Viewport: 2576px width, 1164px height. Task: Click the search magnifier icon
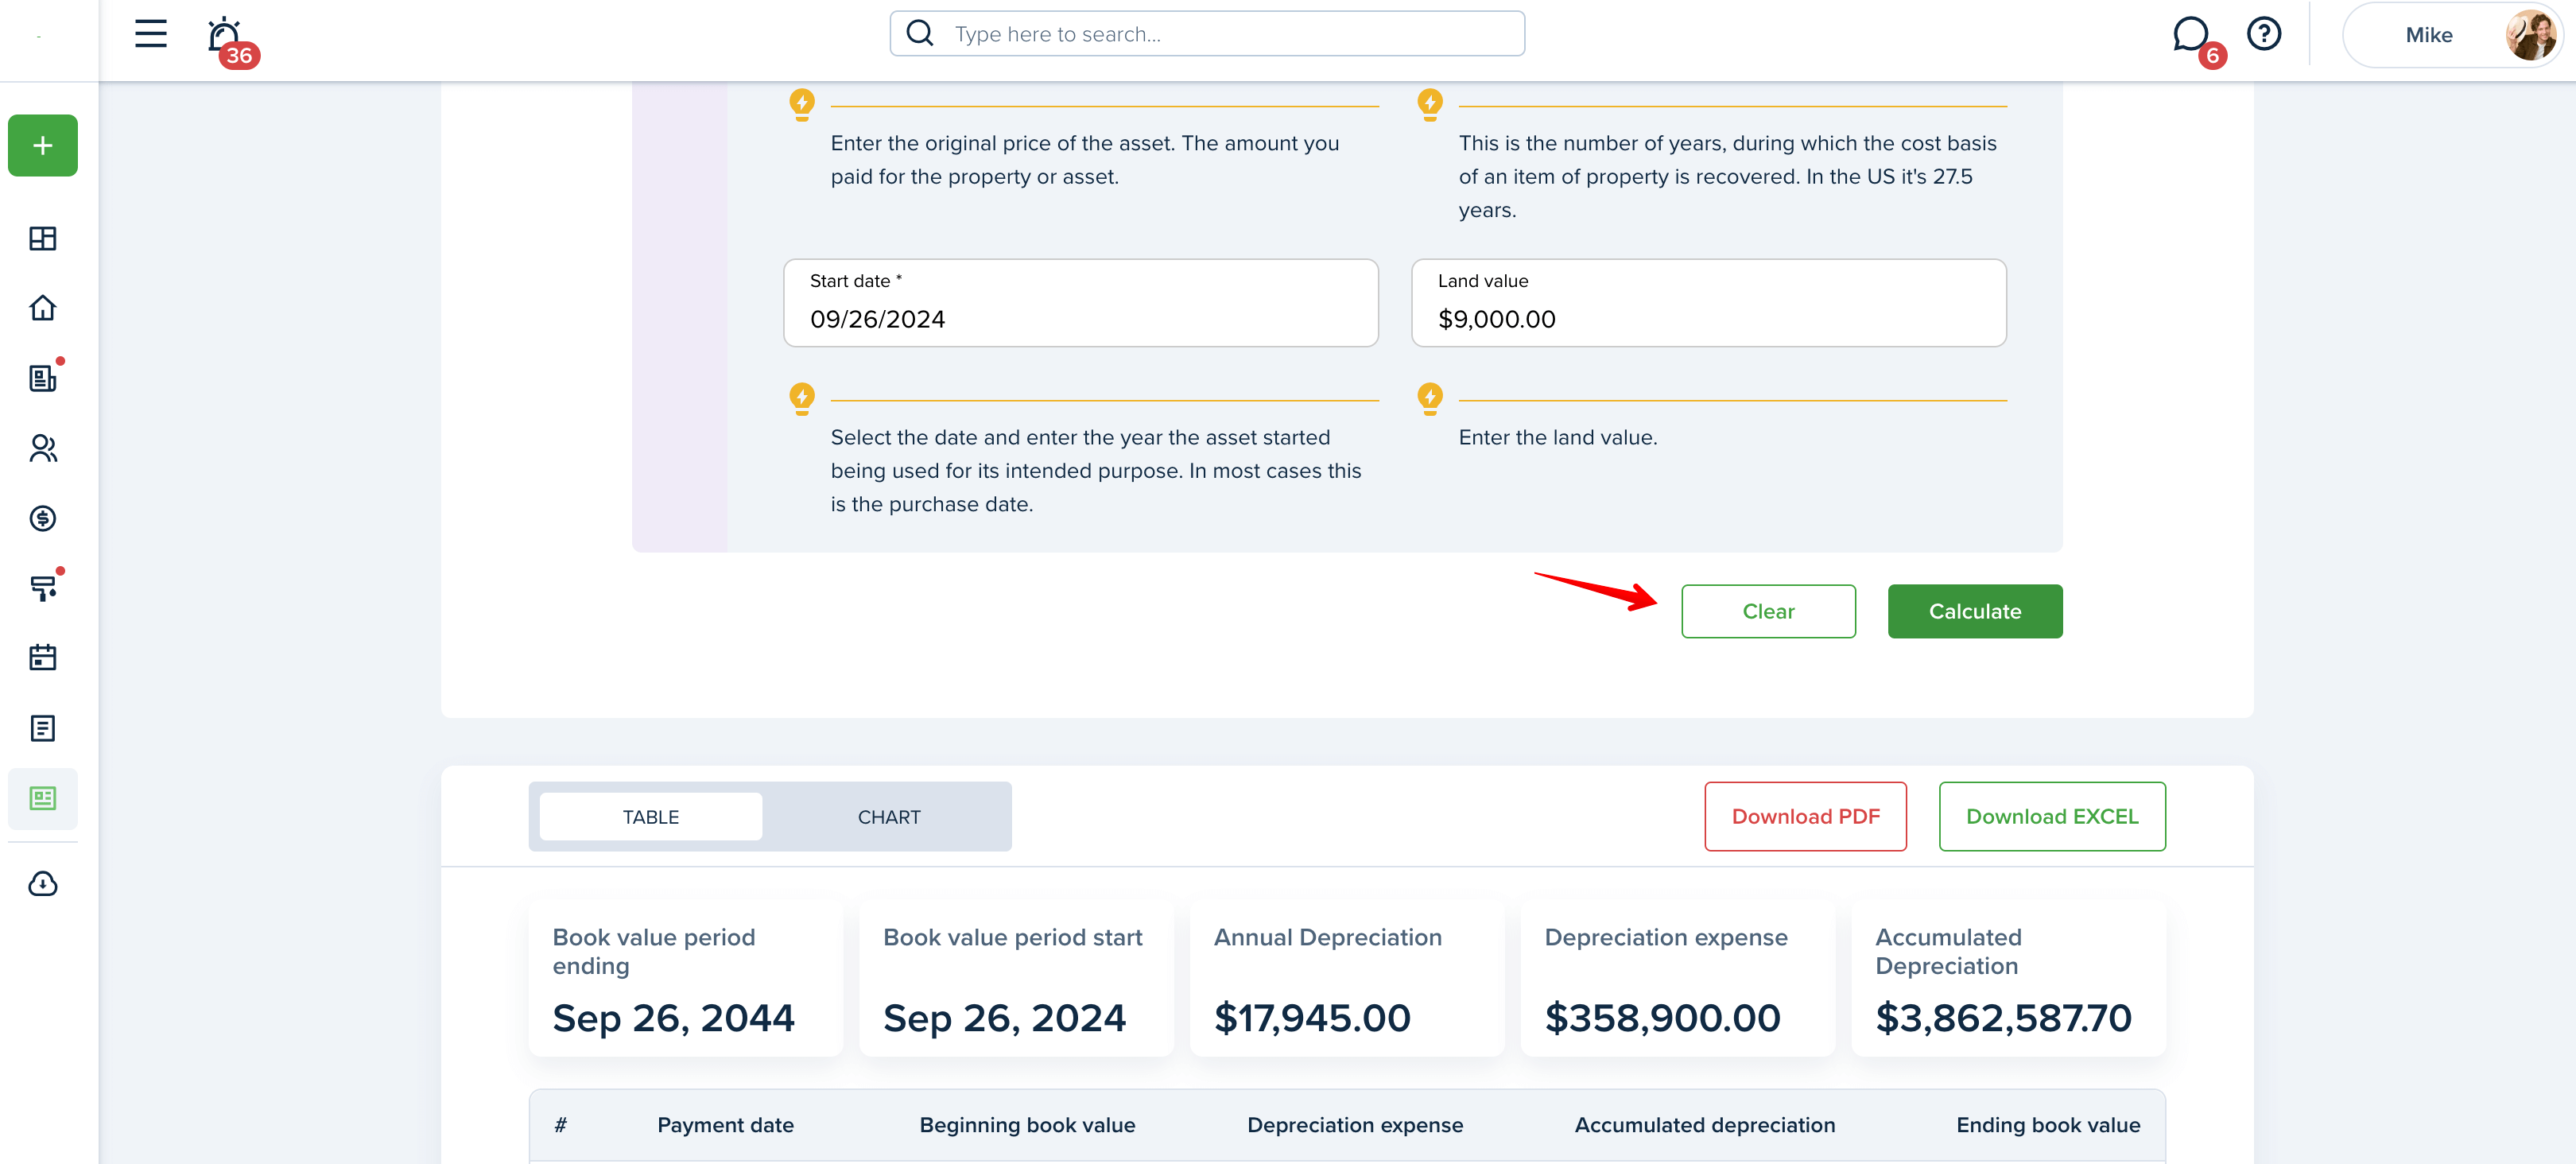point(920,34)
